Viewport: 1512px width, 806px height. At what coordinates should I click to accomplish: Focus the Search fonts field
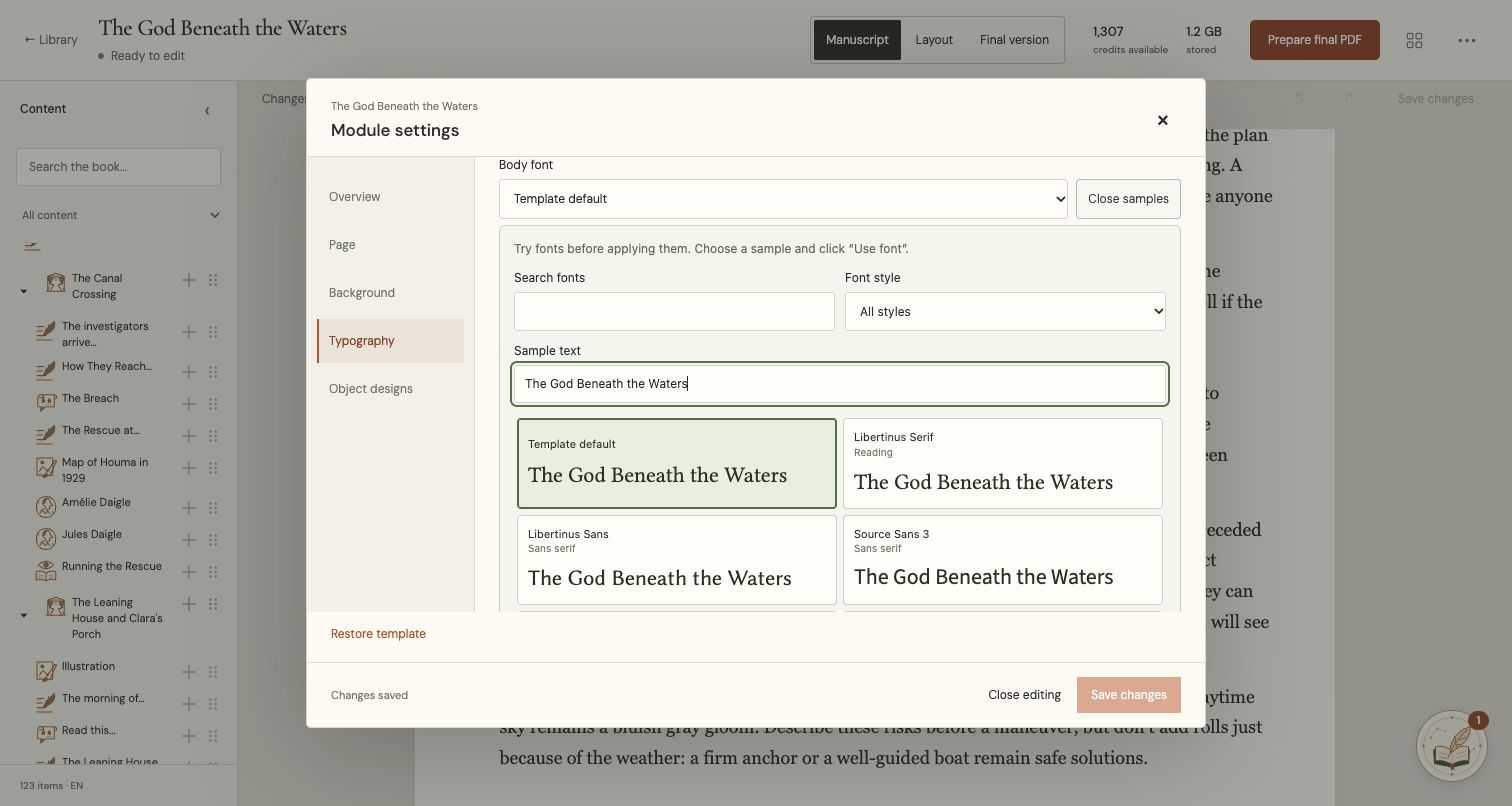tap(674, 312)
